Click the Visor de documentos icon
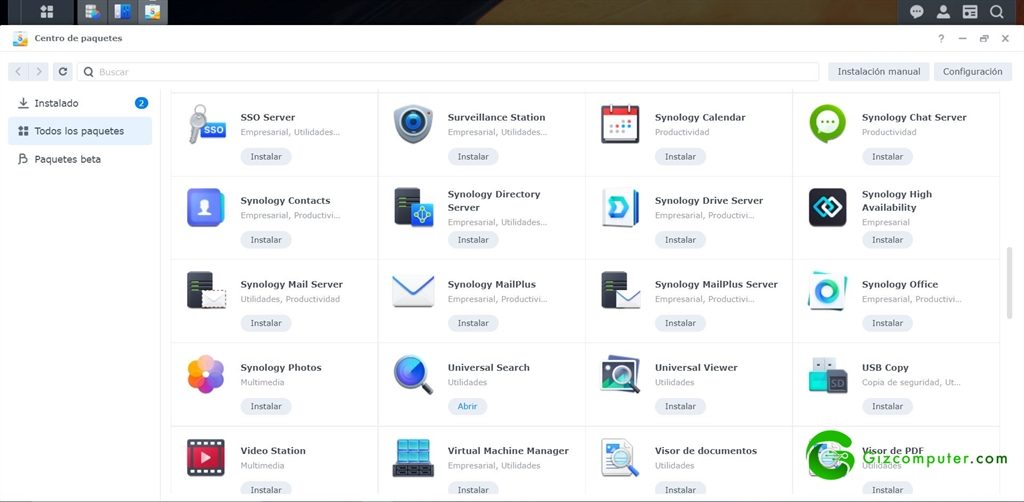Viewport: 1024px width, 502px height. coord(620,458)
